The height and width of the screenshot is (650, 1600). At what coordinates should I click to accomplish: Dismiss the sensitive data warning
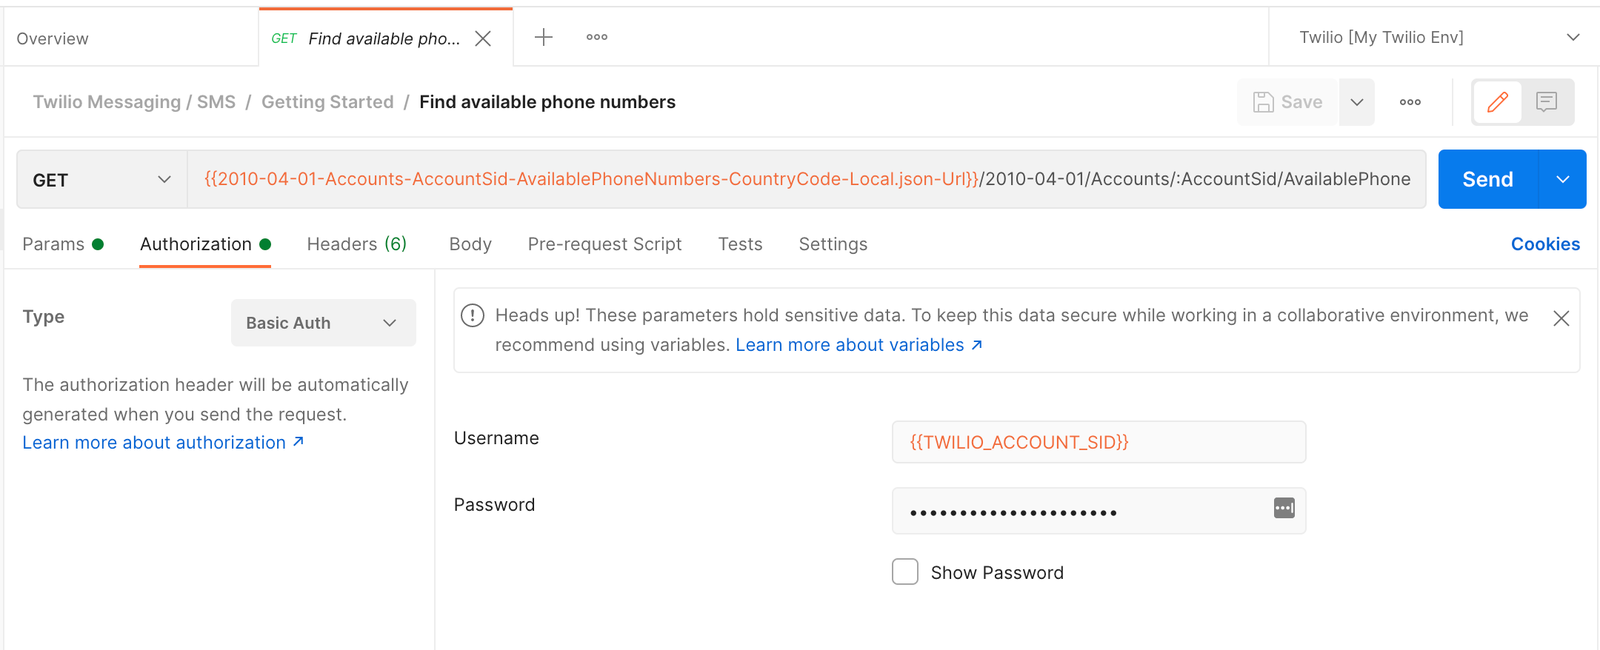[1561, 318]
